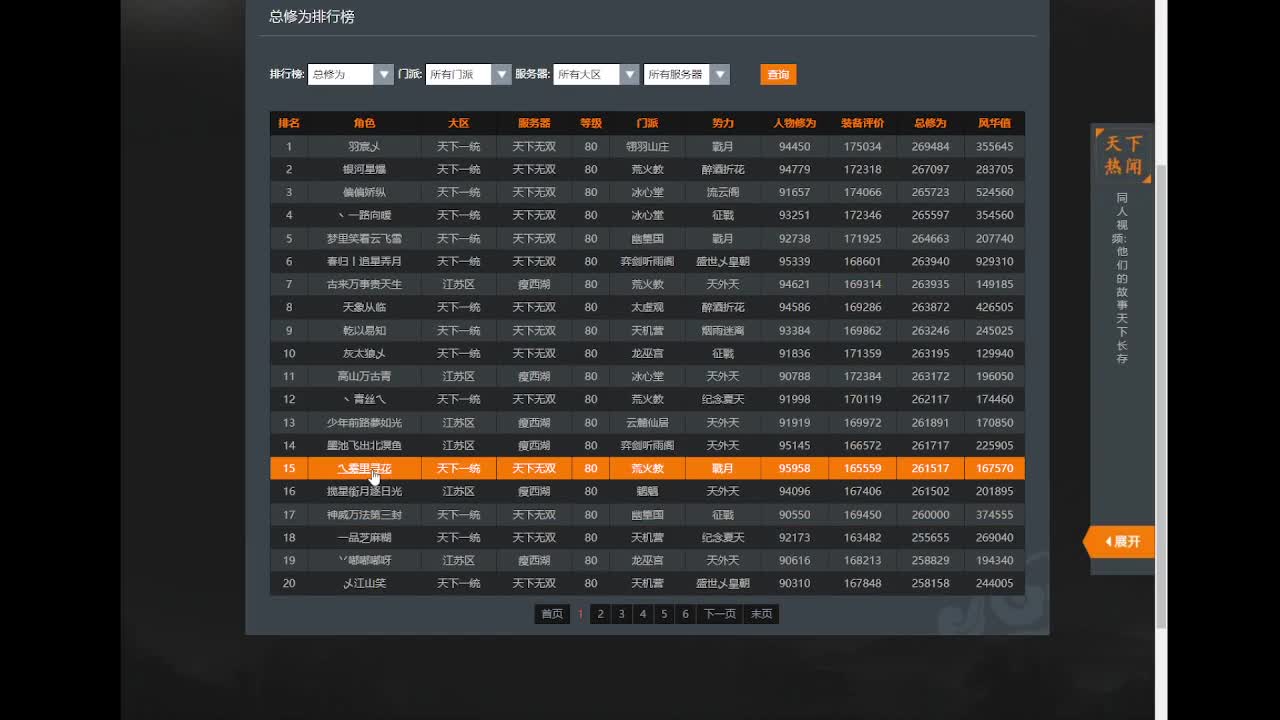This screenshot has width=1280, height=720.
Task: Go to page 2 of rankings
Action: [x=600, y=614]
